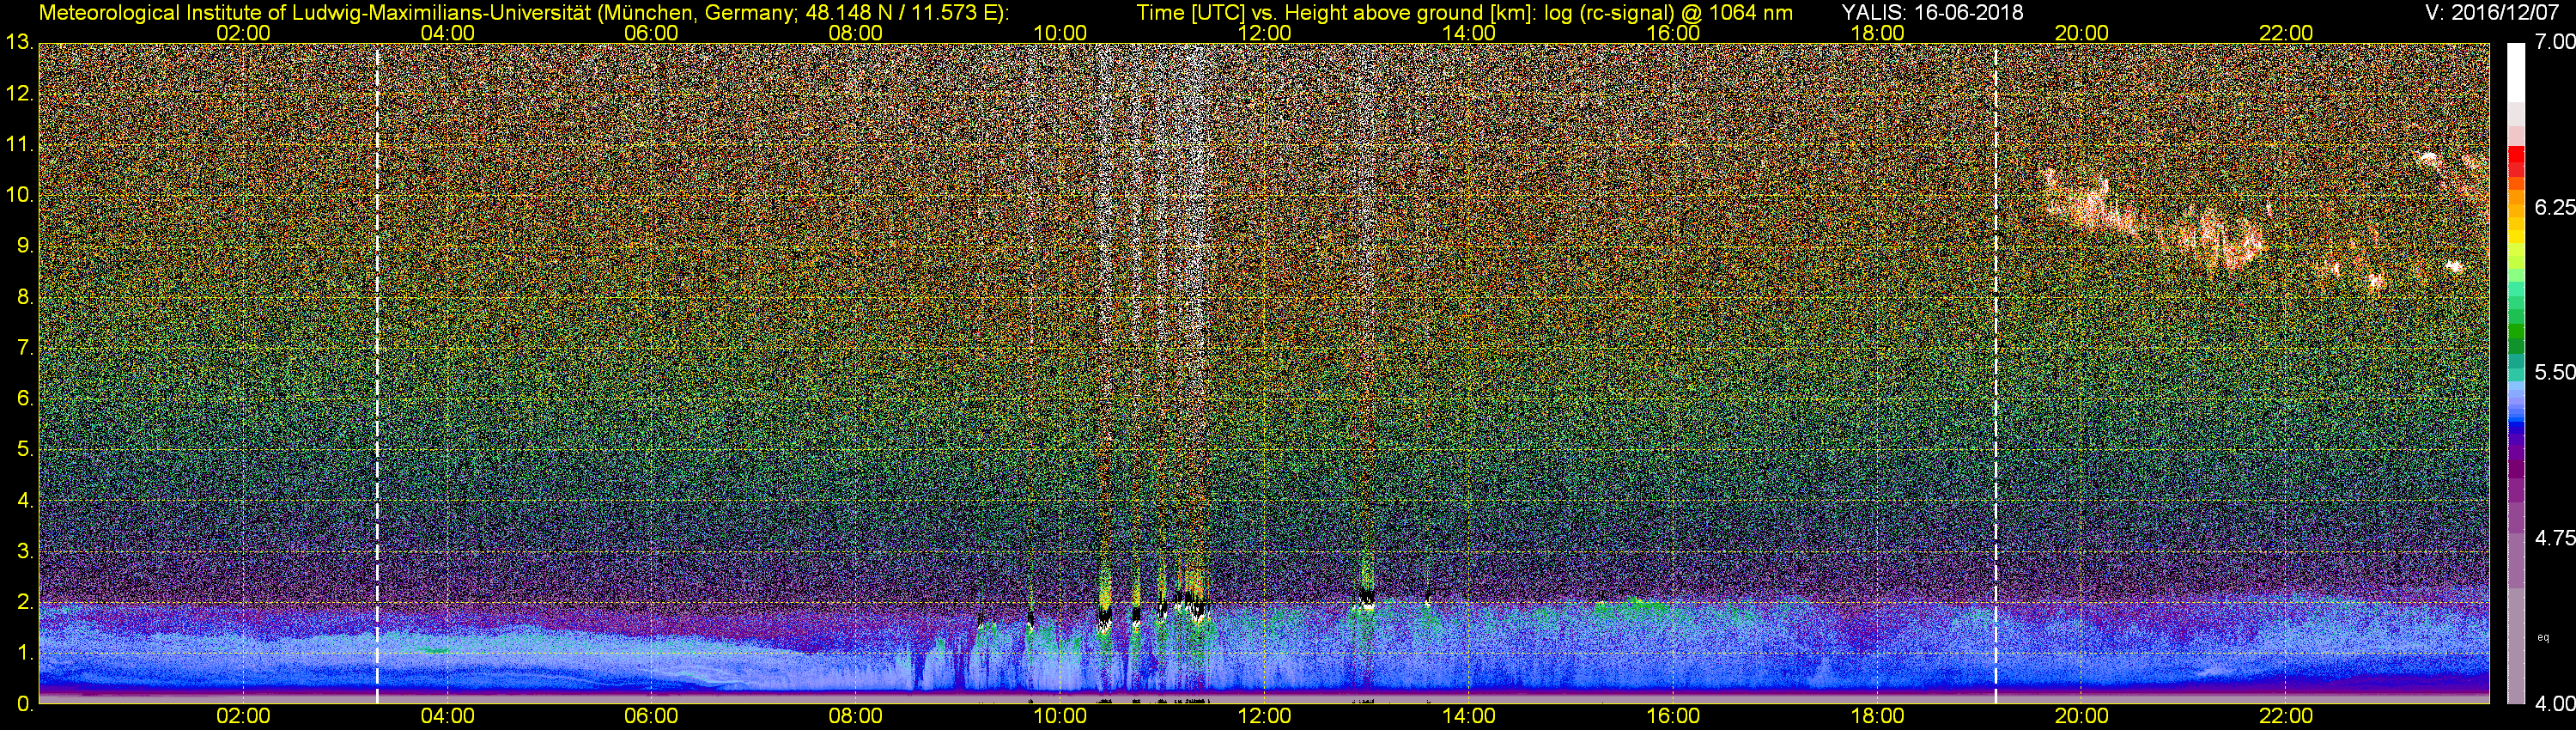Viewport: 2576px width, 730px height.
Task: Click the '08:00' label on bottom time axis
Action: pos(856,716)
